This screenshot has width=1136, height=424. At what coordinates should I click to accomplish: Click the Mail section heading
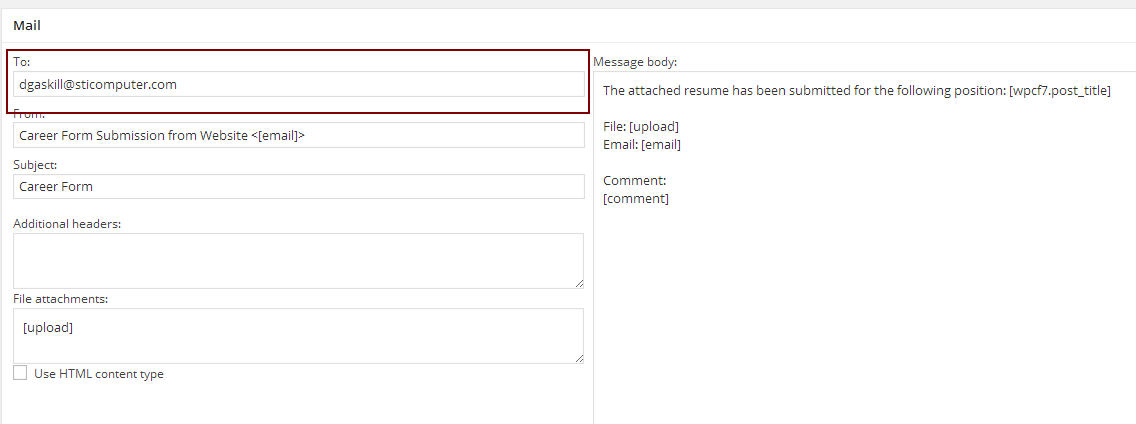tap(27, 25)
